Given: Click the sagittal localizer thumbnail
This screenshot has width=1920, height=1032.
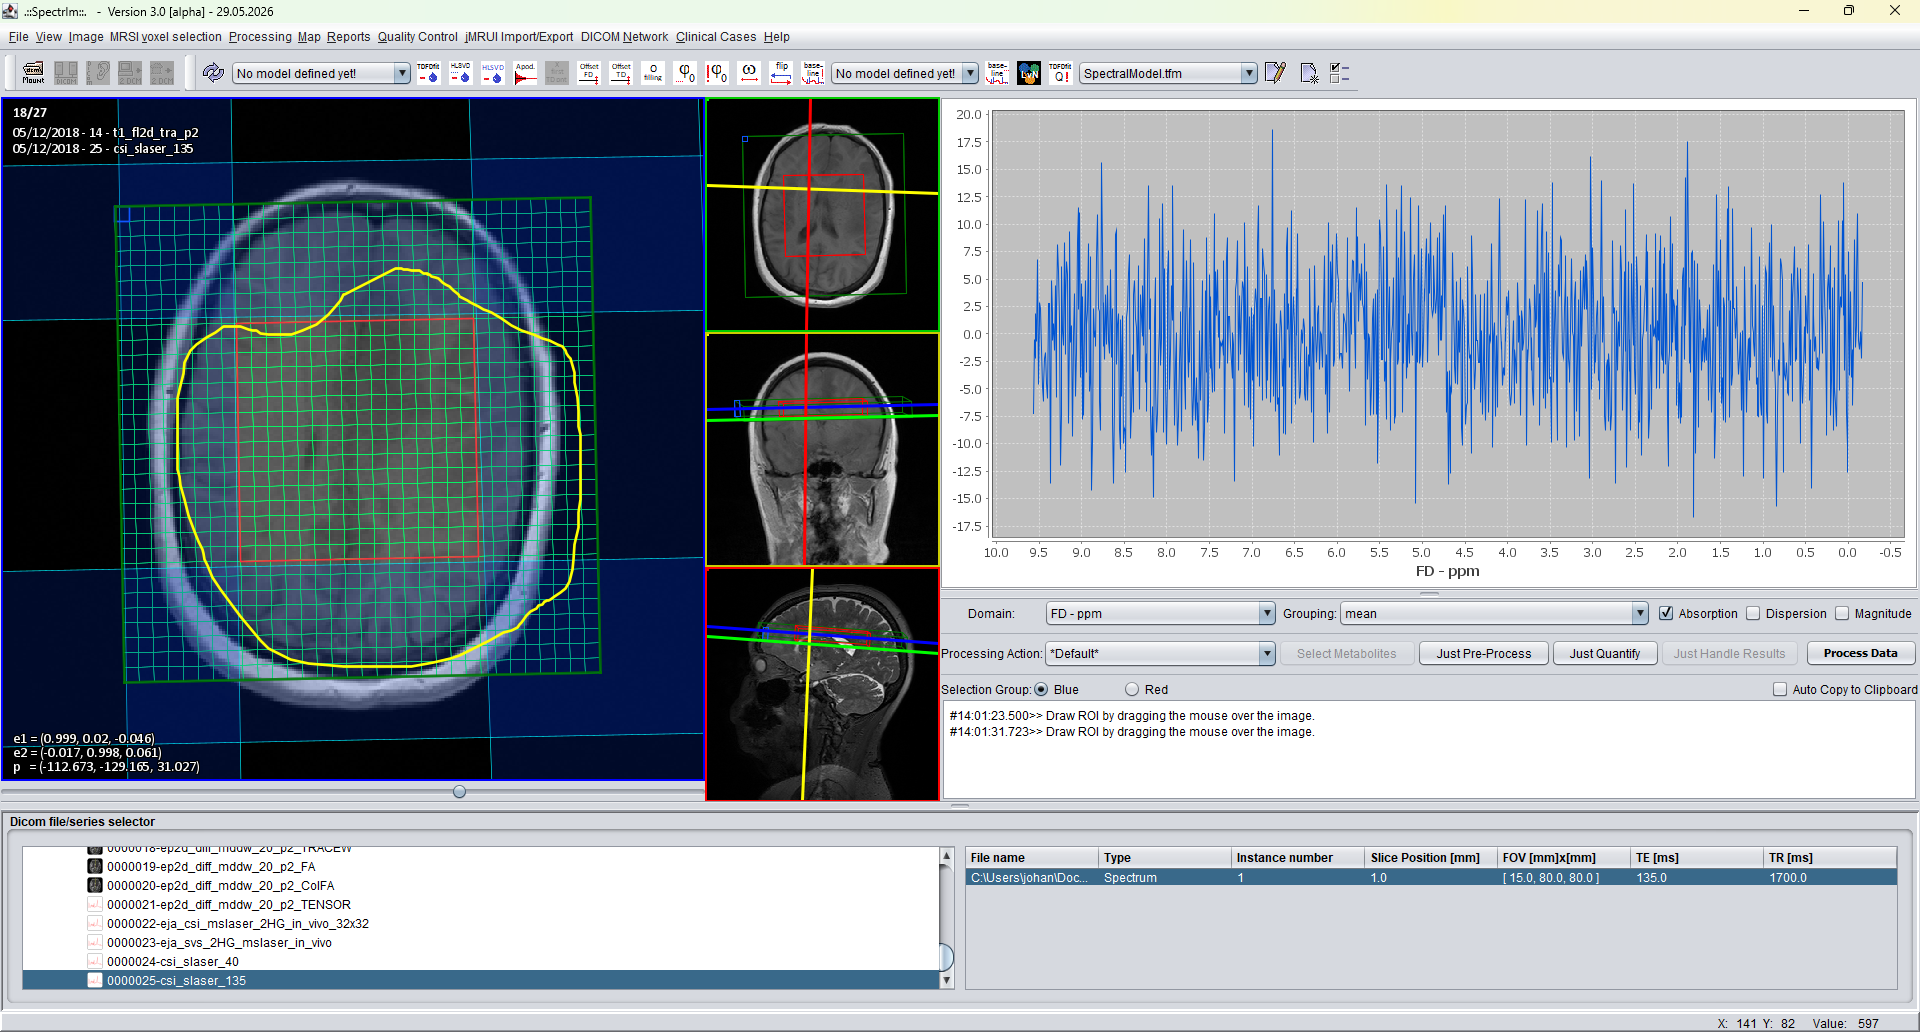Looking at the screenshot, I should click(x=822, y=684).
